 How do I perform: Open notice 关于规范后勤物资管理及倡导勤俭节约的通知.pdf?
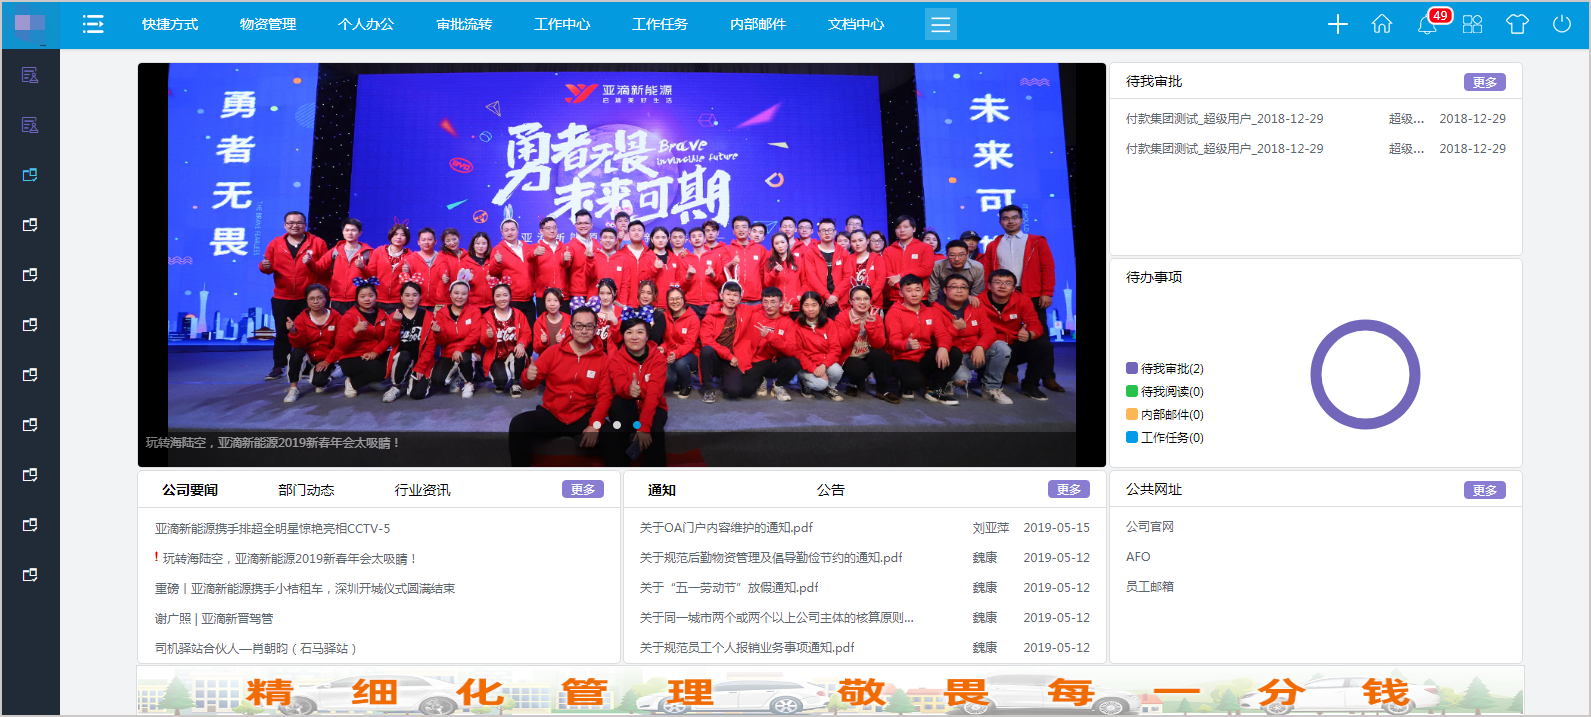point(771,557)
